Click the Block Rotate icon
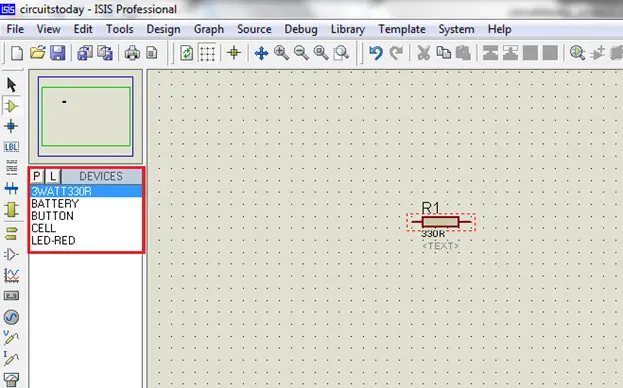 [530, 52]
